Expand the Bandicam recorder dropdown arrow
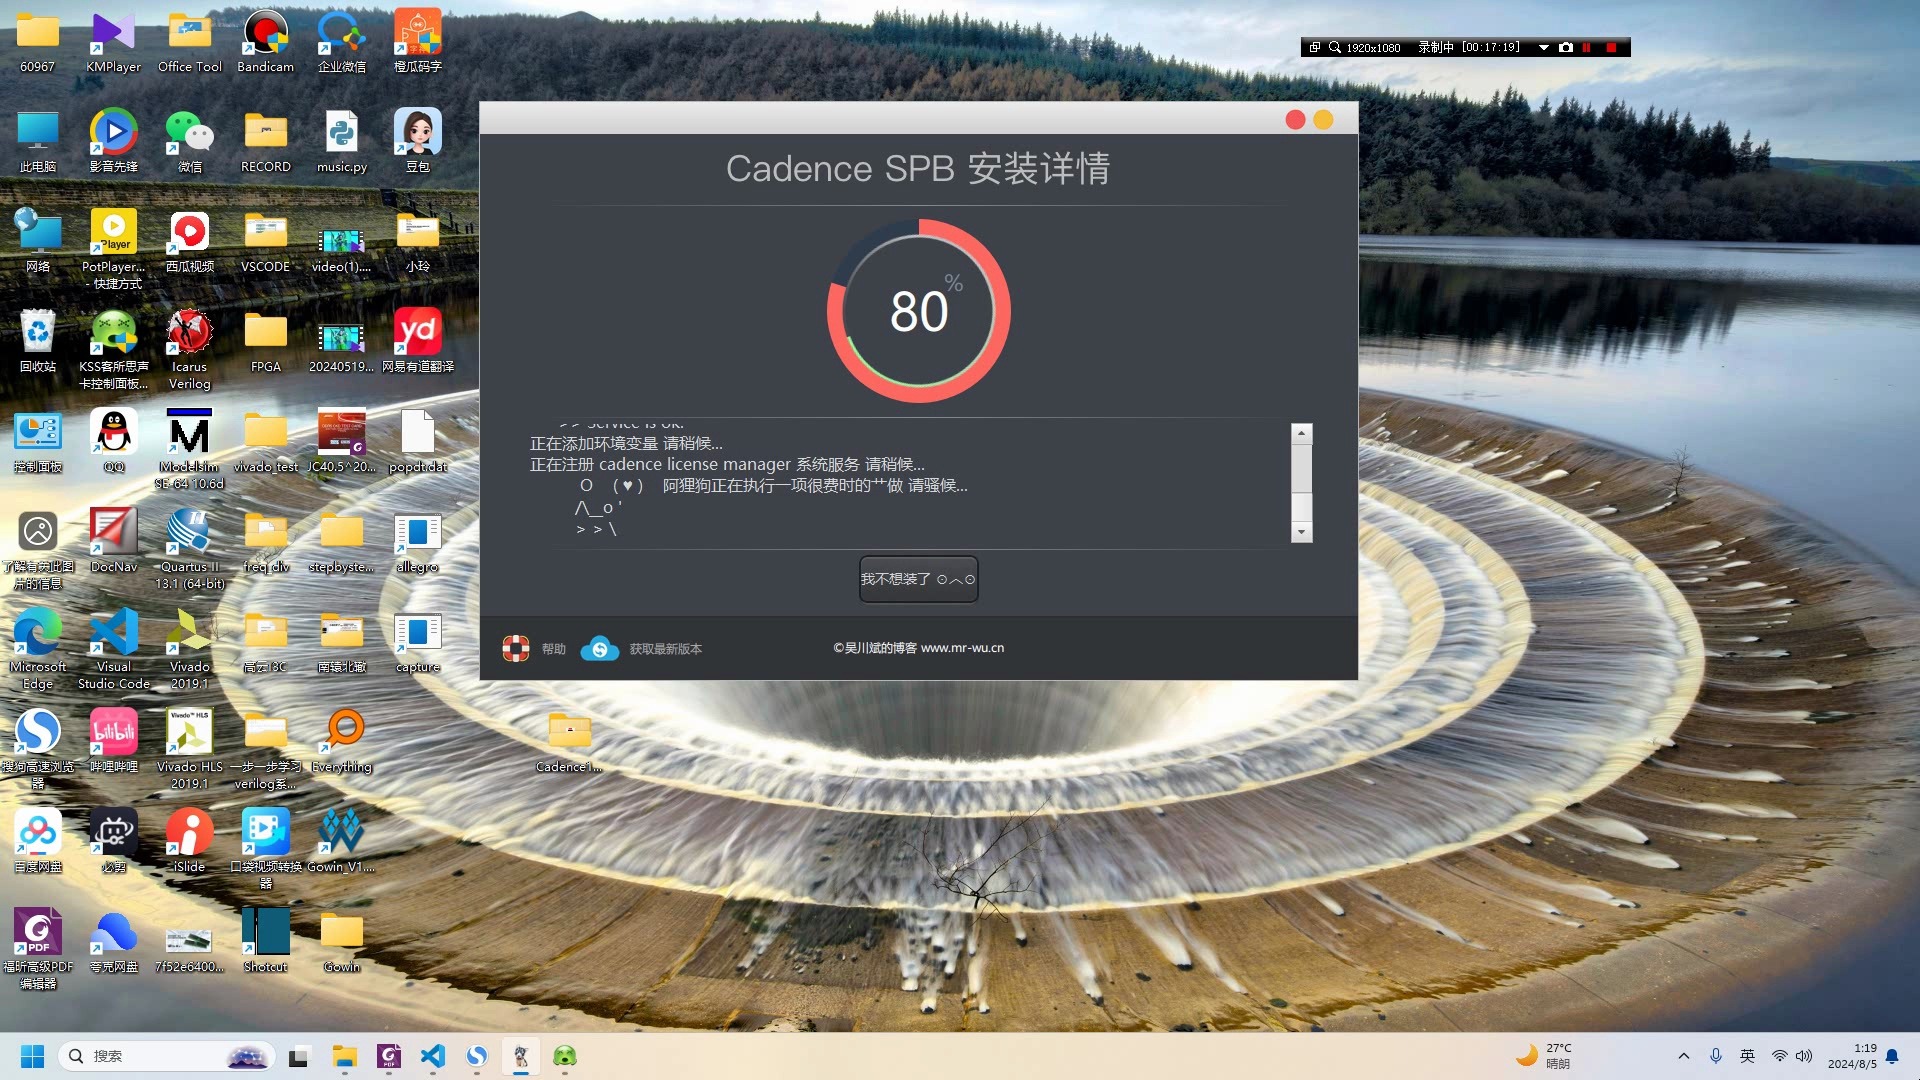Image resolution: width=1920 pixels, height=1080 pixels. (x=1543, y=48)
